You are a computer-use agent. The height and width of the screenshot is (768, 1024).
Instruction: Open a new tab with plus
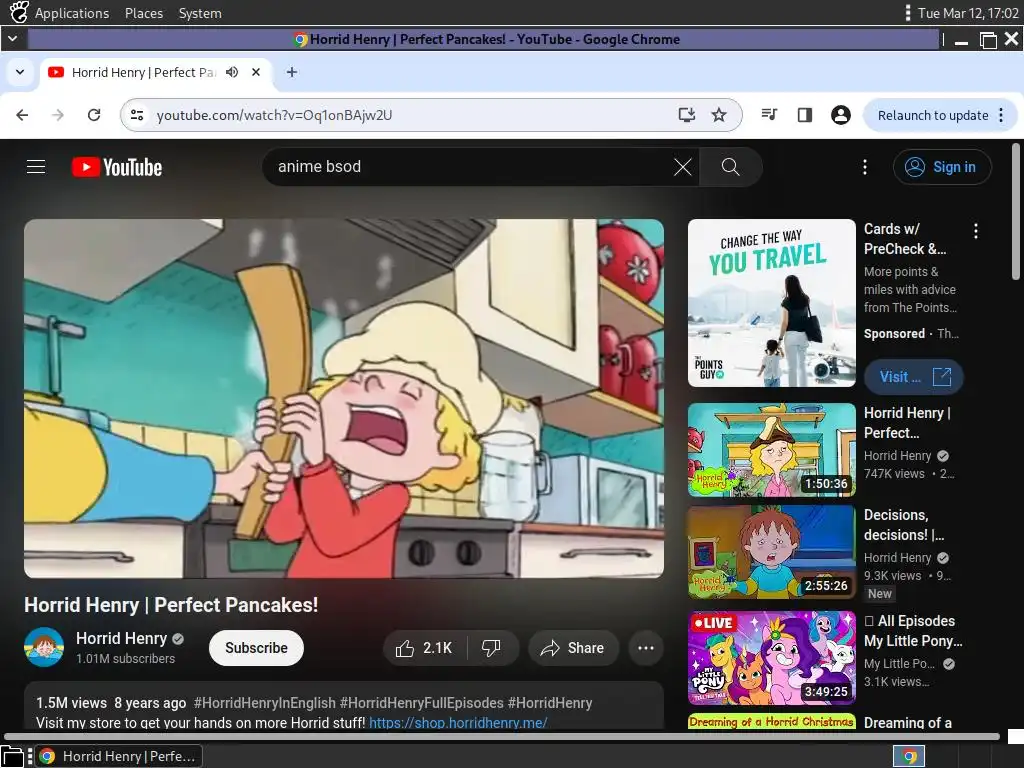pyautogui.click(x=292, y=72)
